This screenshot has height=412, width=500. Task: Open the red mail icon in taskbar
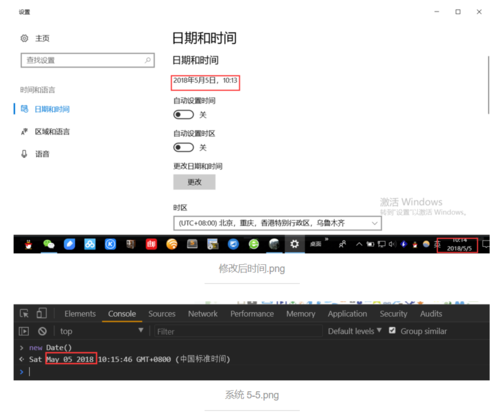coord(151,244)
